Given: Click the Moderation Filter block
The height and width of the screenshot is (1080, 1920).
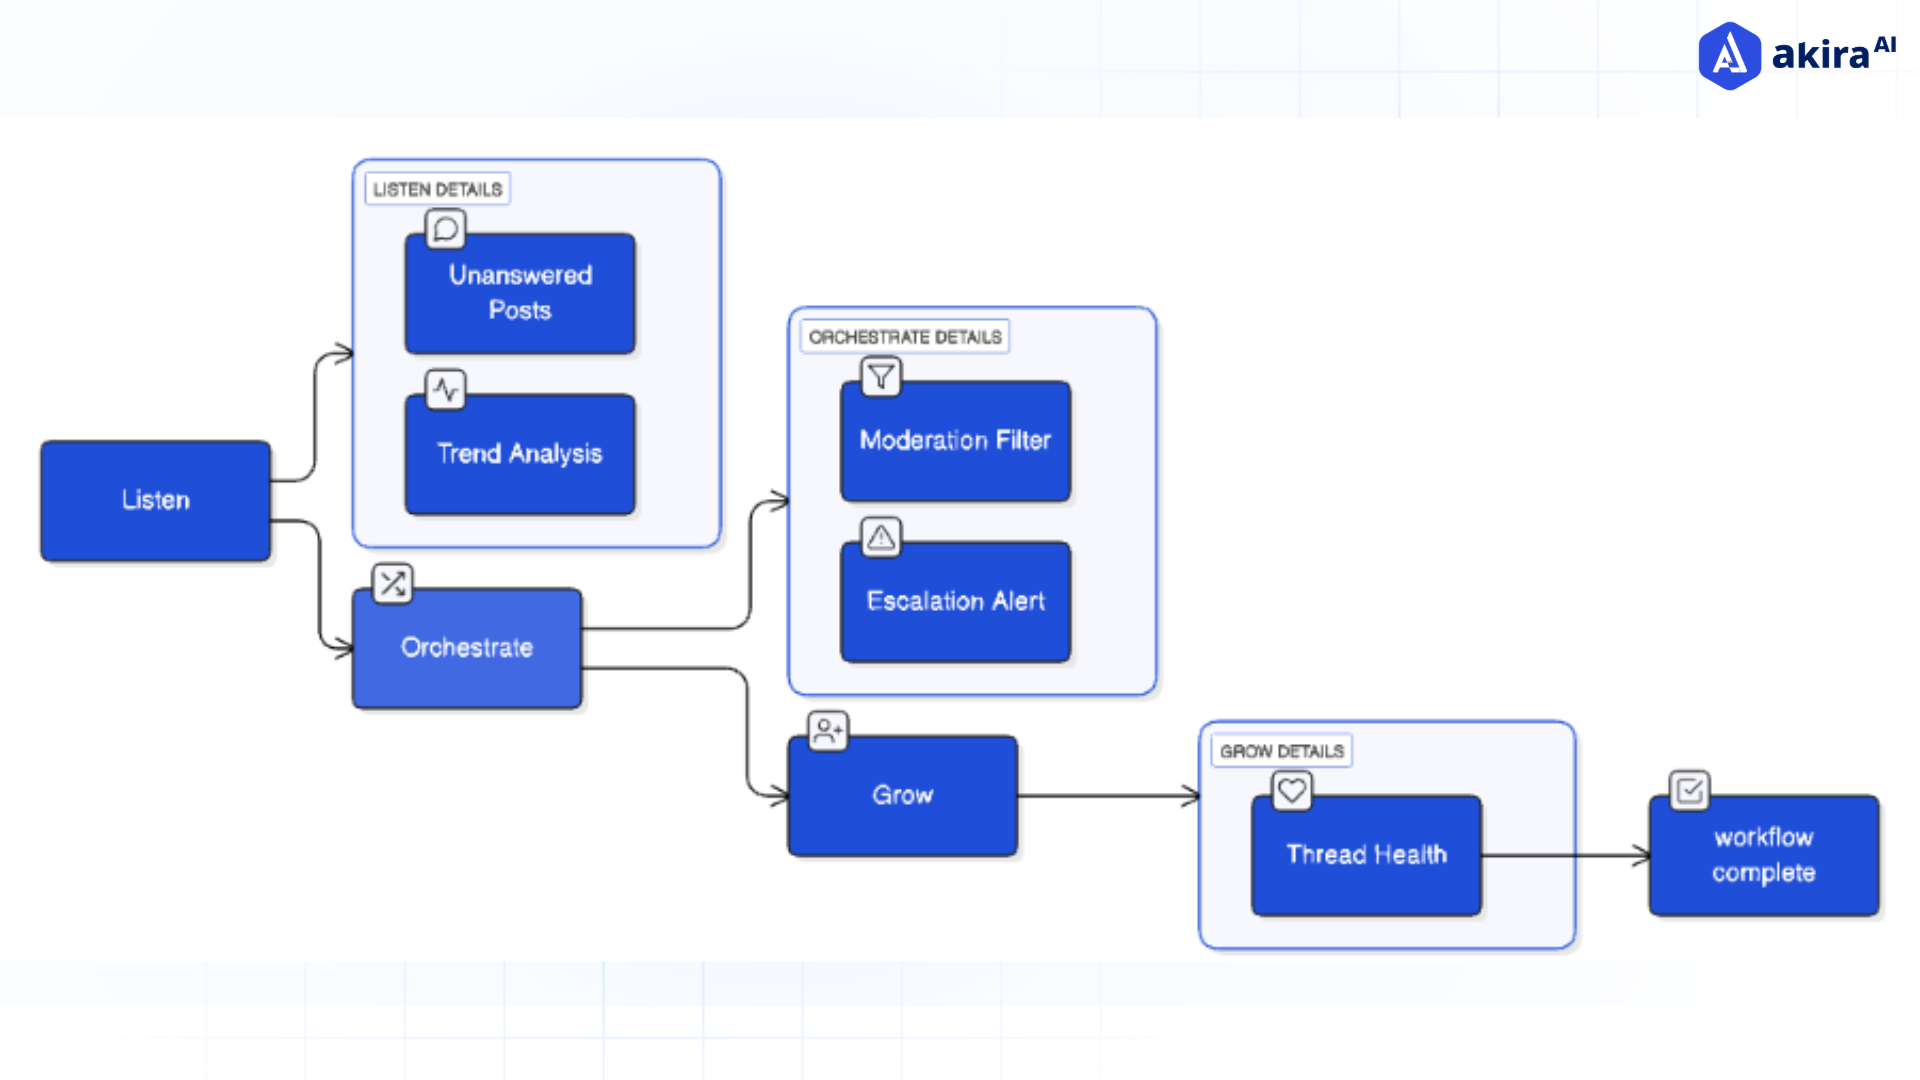Looking at the screenshot, I should (954, 440).
